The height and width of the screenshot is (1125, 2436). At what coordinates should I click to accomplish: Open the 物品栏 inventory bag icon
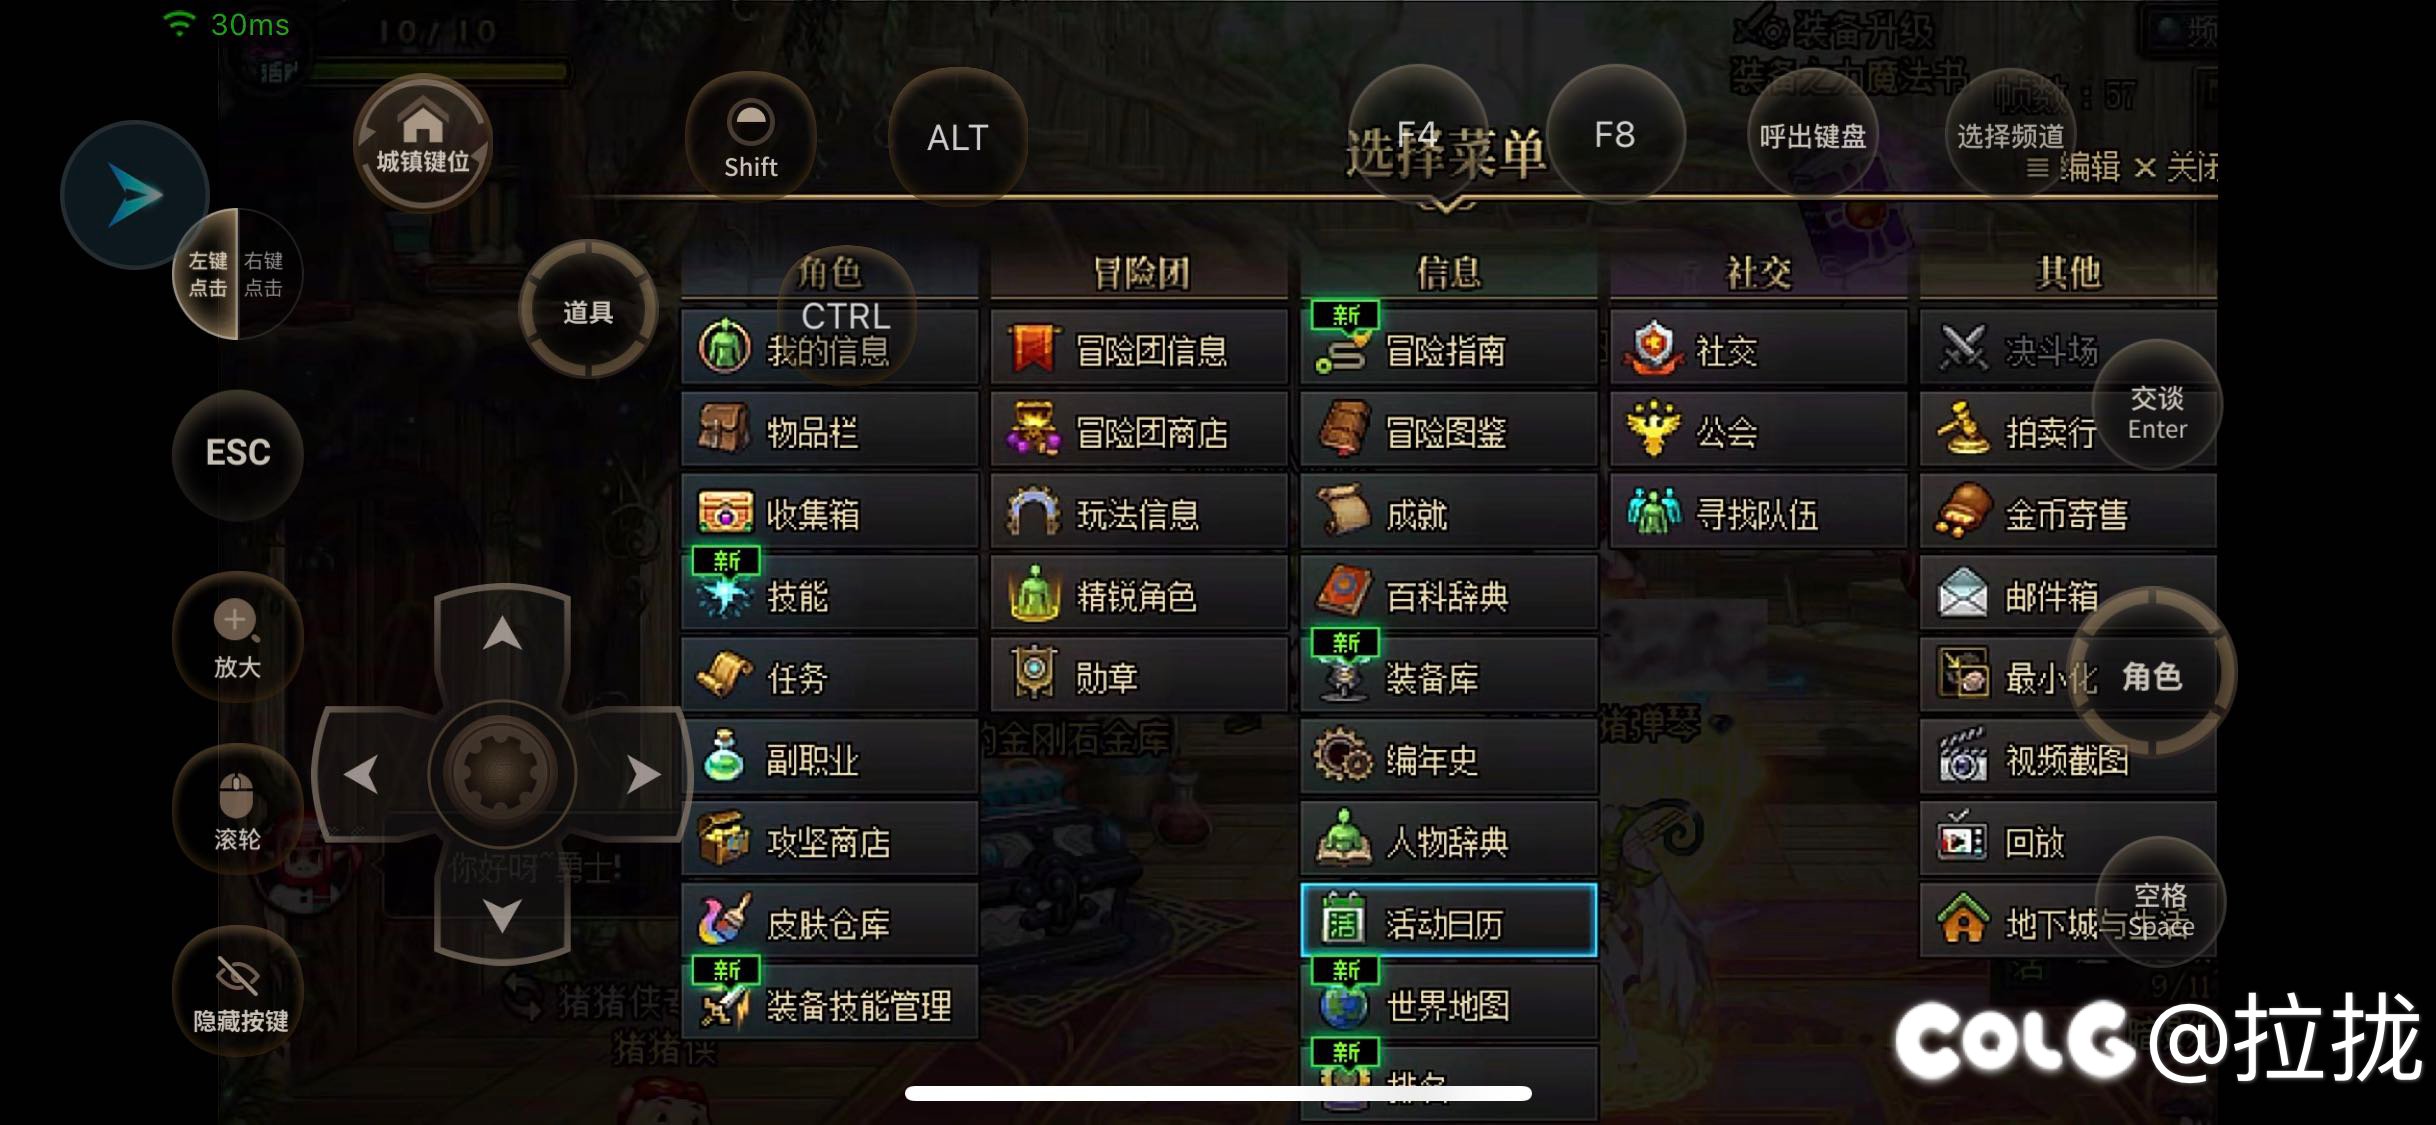point(723,431)
